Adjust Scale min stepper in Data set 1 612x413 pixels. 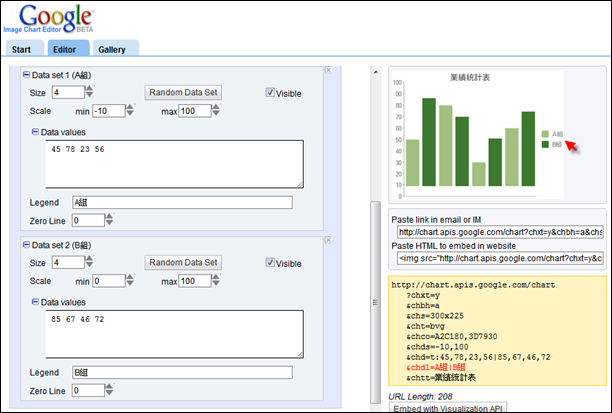click(130, 110)
